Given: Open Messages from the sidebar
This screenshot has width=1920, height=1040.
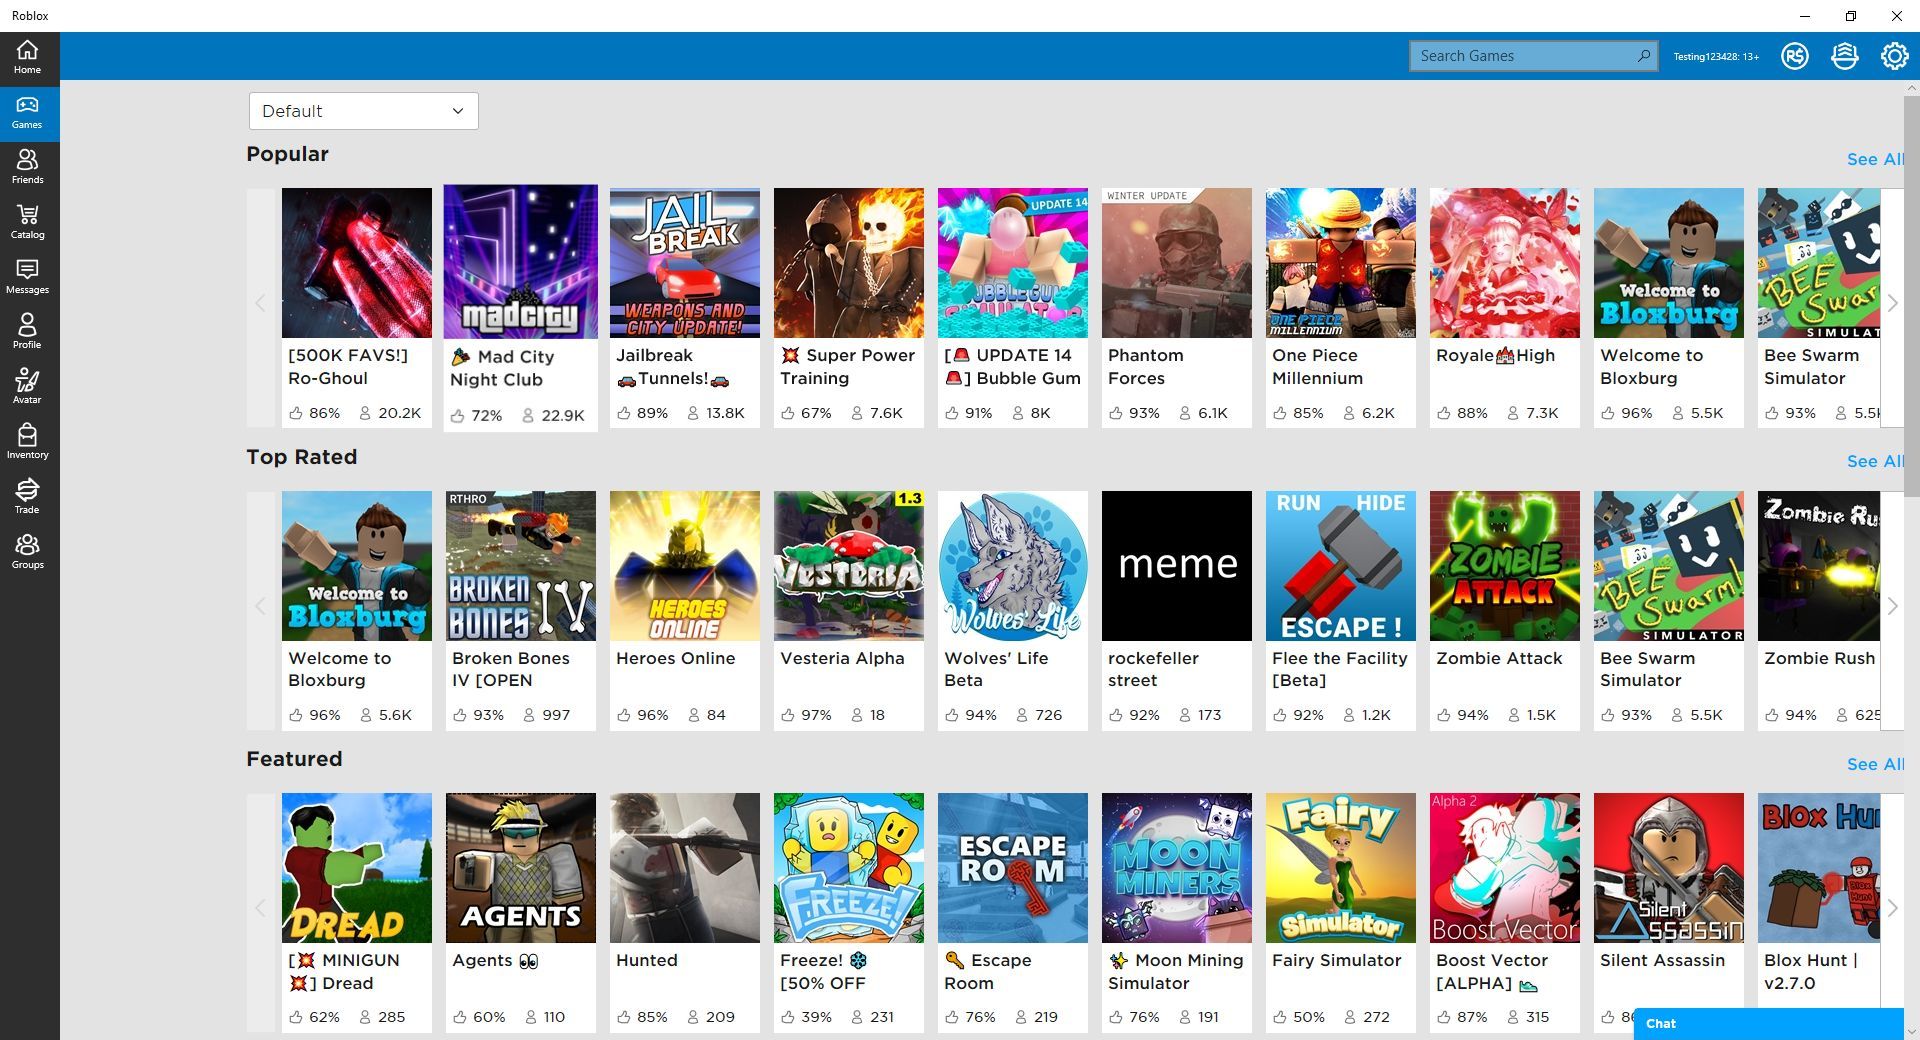Looking at the screenshot, I should [27, 276].
